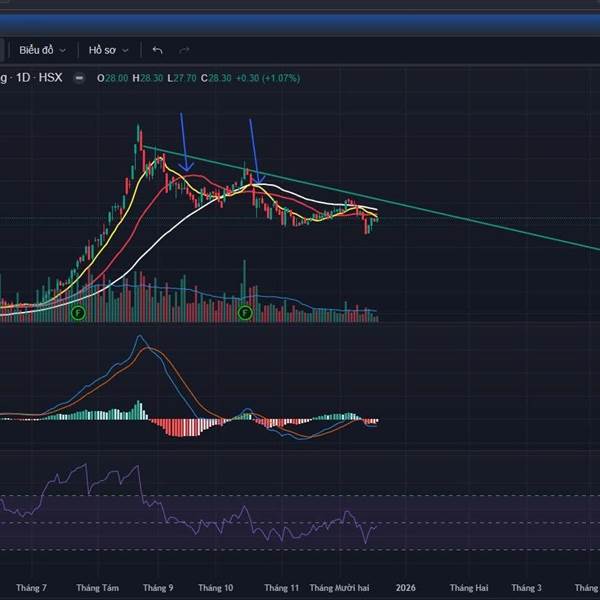Click the Tháng Hai time axis label
Viewport: 600px width, 600px height.
pos(468,588)
